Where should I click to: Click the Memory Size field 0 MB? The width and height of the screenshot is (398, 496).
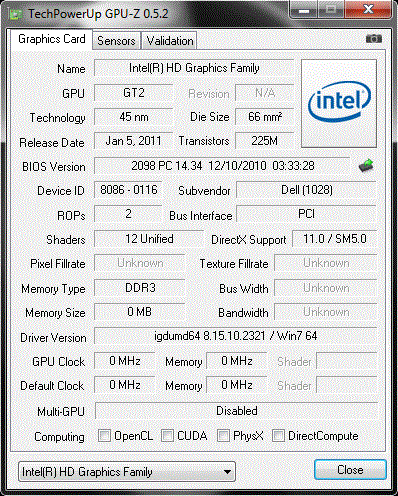click(140, 312)
